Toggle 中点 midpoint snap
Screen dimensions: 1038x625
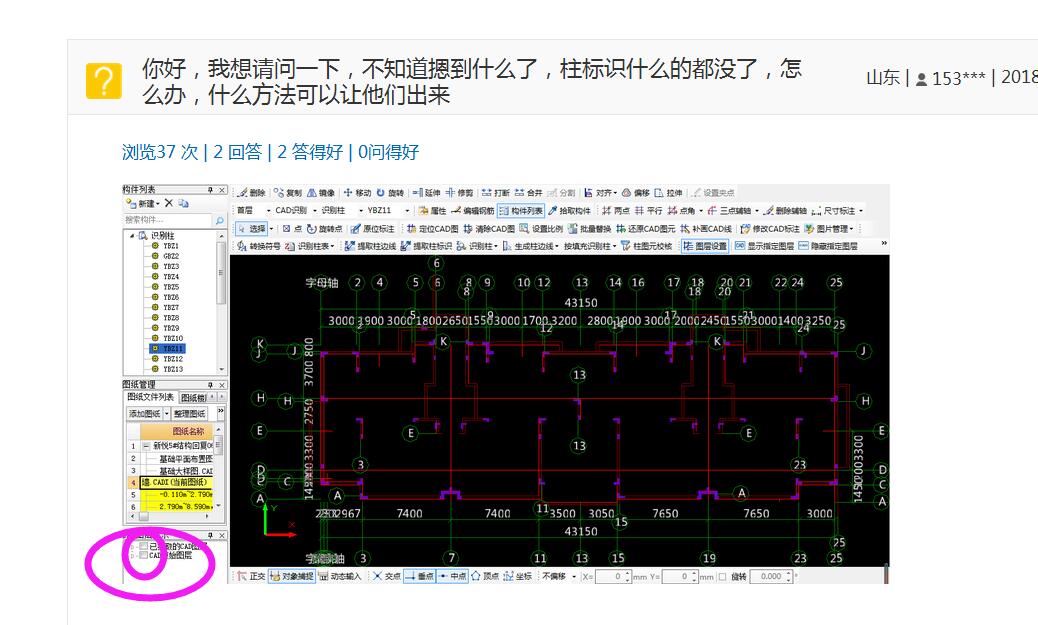point(453,577)
